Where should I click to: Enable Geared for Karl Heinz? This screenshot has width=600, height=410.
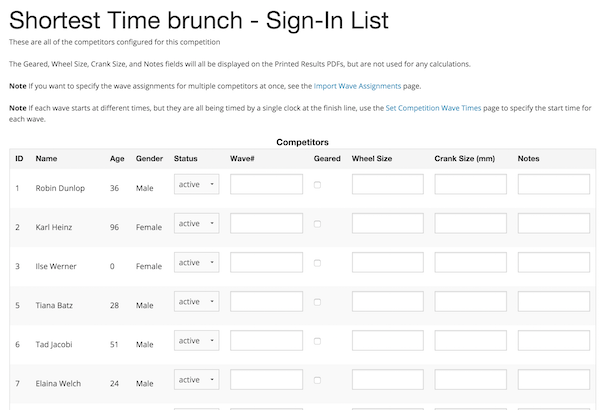click(x=318, y=224)
